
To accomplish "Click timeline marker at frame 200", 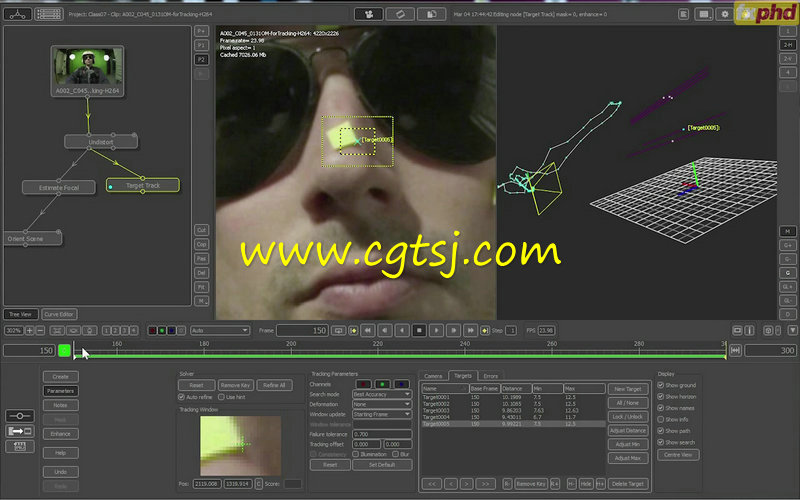I will tap(291, 345).
